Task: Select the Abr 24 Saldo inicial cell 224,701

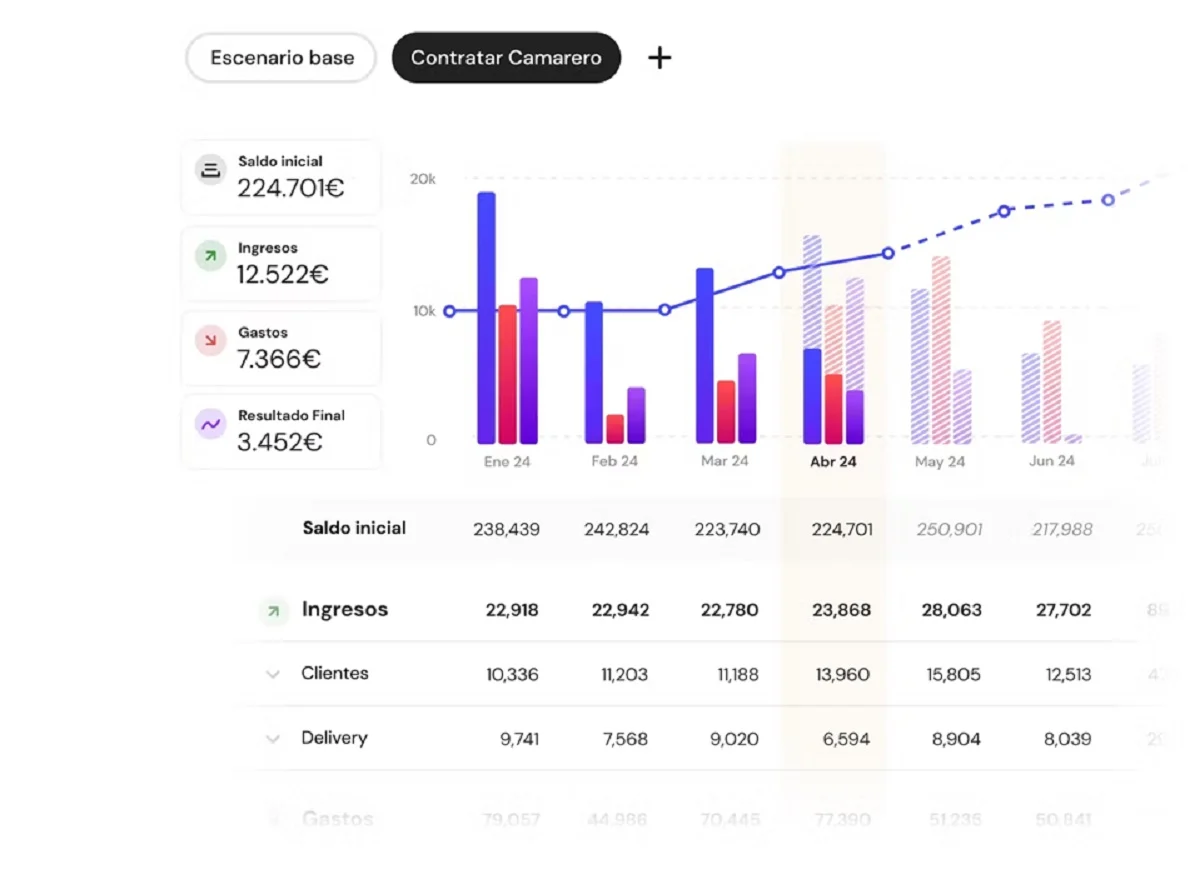Action: 841,530
